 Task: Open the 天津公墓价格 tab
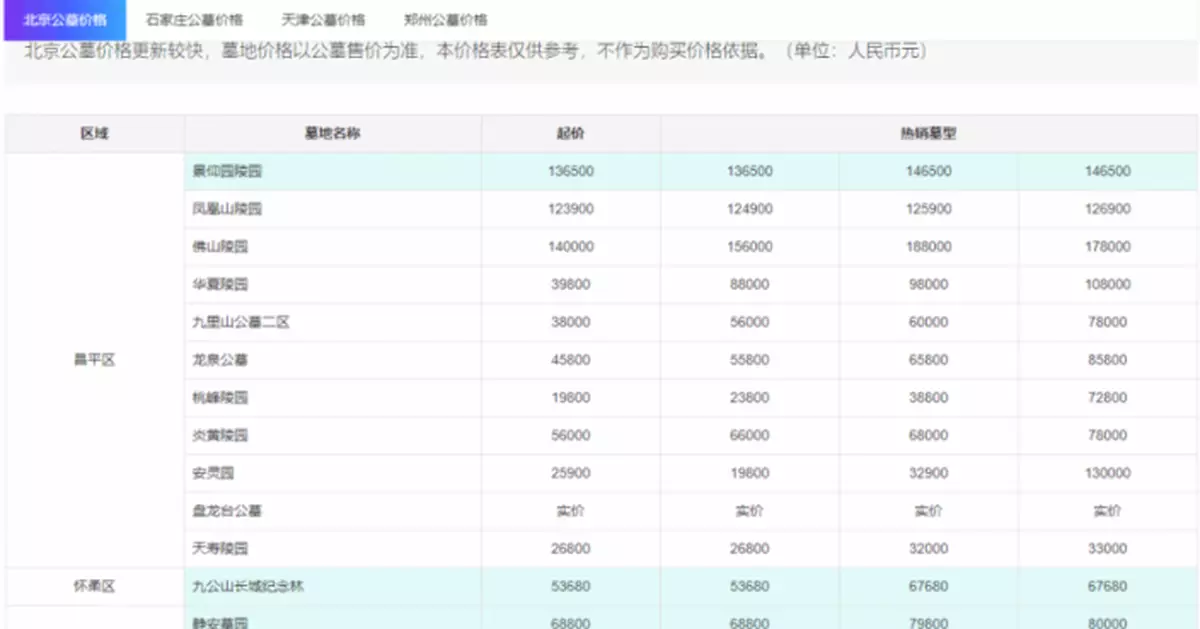point(323,19)
